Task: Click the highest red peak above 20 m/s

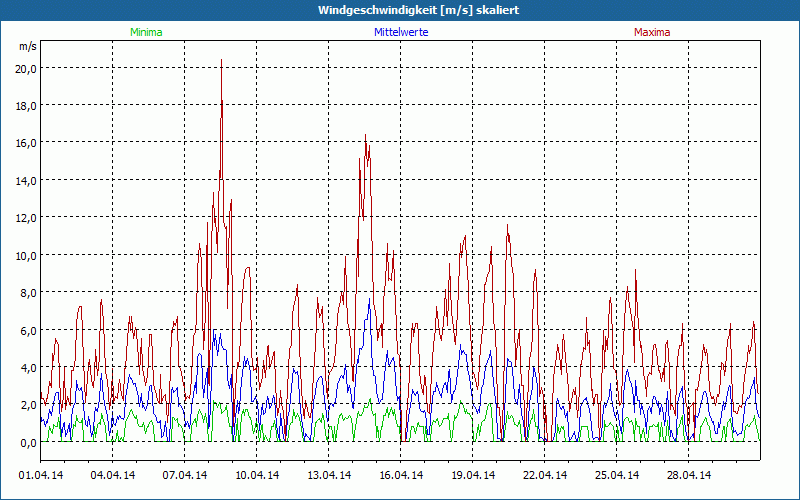Action: (221, 60)
